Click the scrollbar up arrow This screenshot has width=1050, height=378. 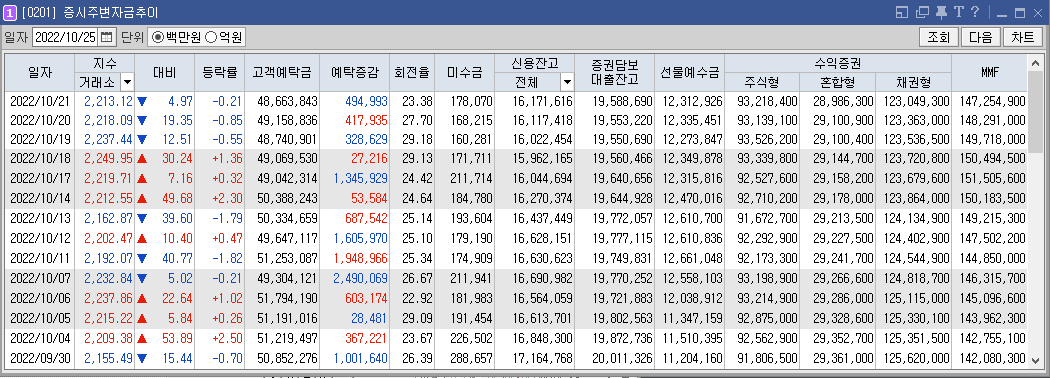pos(1035,63)
